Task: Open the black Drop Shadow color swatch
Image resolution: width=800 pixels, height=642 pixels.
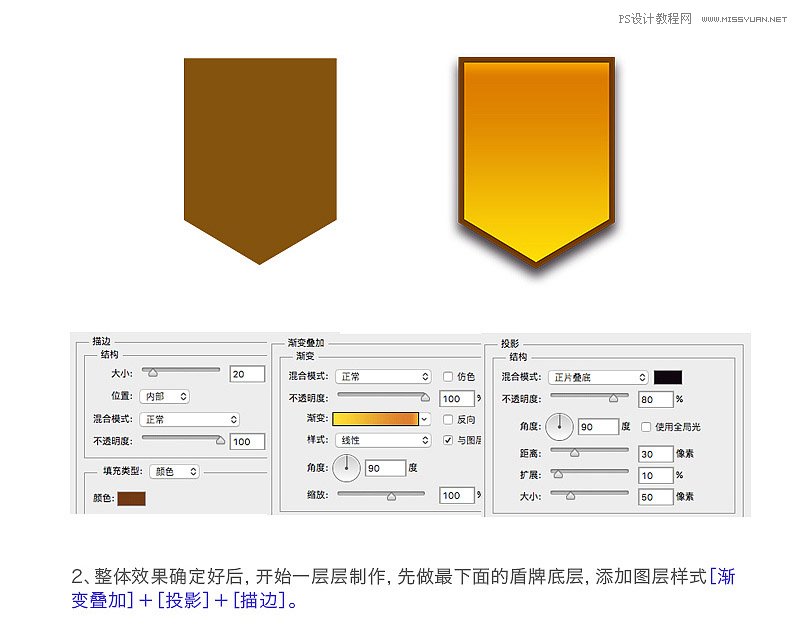Action: coord(668,376)
